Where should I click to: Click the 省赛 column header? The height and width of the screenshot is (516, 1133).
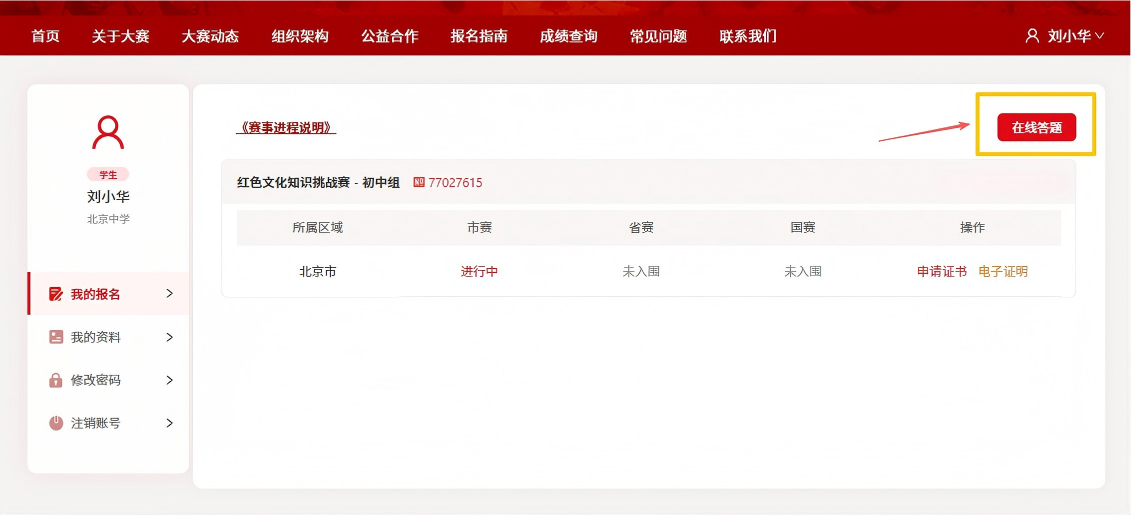click(x=641, y=228)
